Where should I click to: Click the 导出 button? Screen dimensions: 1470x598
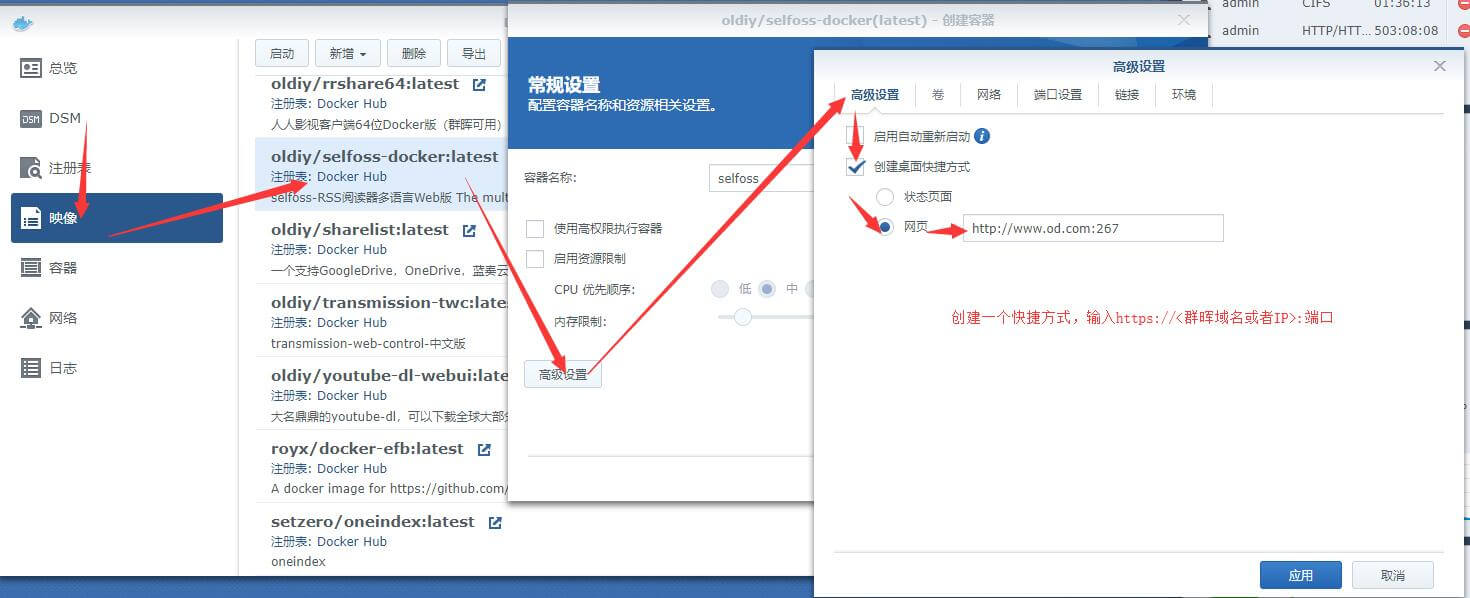[x=474, y=54]
